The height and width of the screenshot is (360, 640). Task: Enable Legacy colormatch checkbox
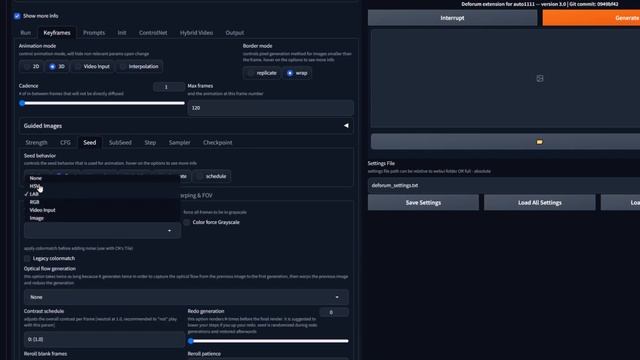[27, 258]
